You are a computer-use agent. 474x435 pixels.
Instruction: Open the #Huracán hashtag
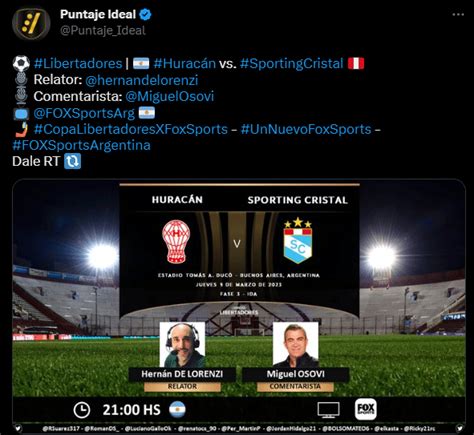pos(185,63)
